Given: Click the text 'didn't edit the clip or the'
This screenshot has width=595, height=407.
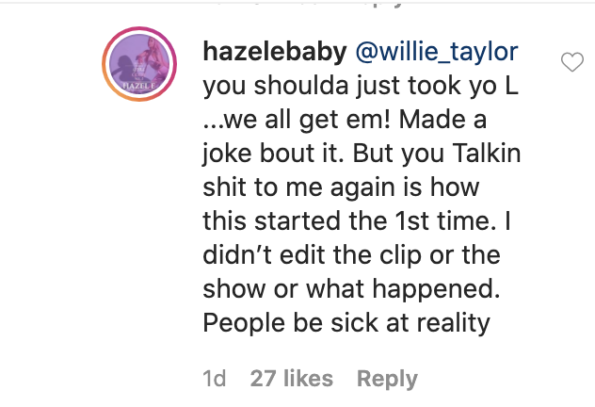Looking at the screenshot, I should tap(351, 255).
